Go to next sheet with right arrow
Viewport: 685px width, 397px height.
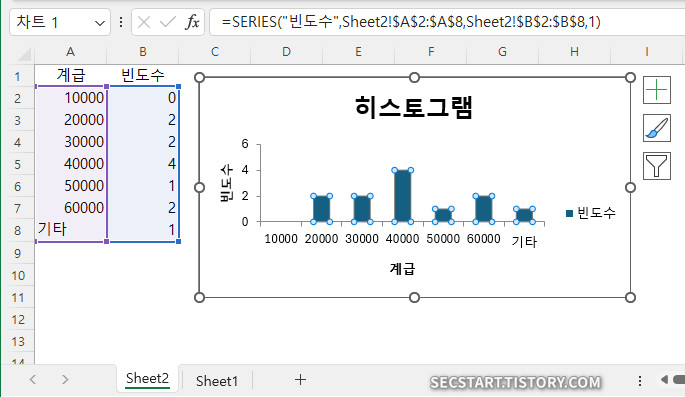[x=65, y=380]
